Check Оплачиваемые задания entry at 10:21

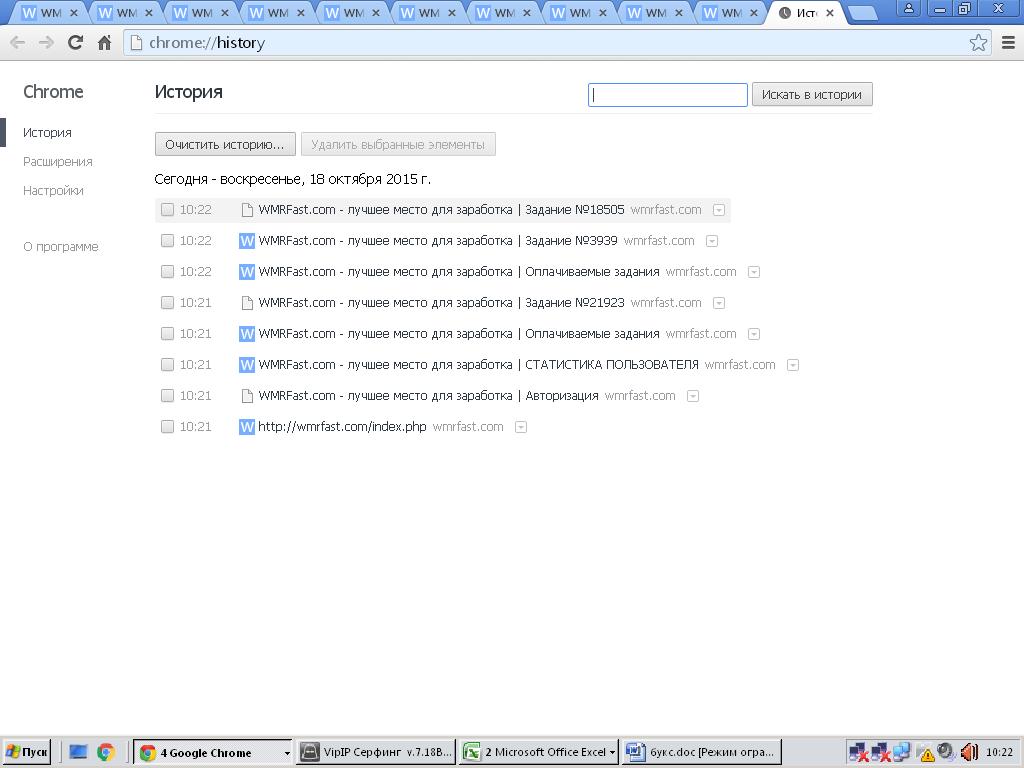167,334
